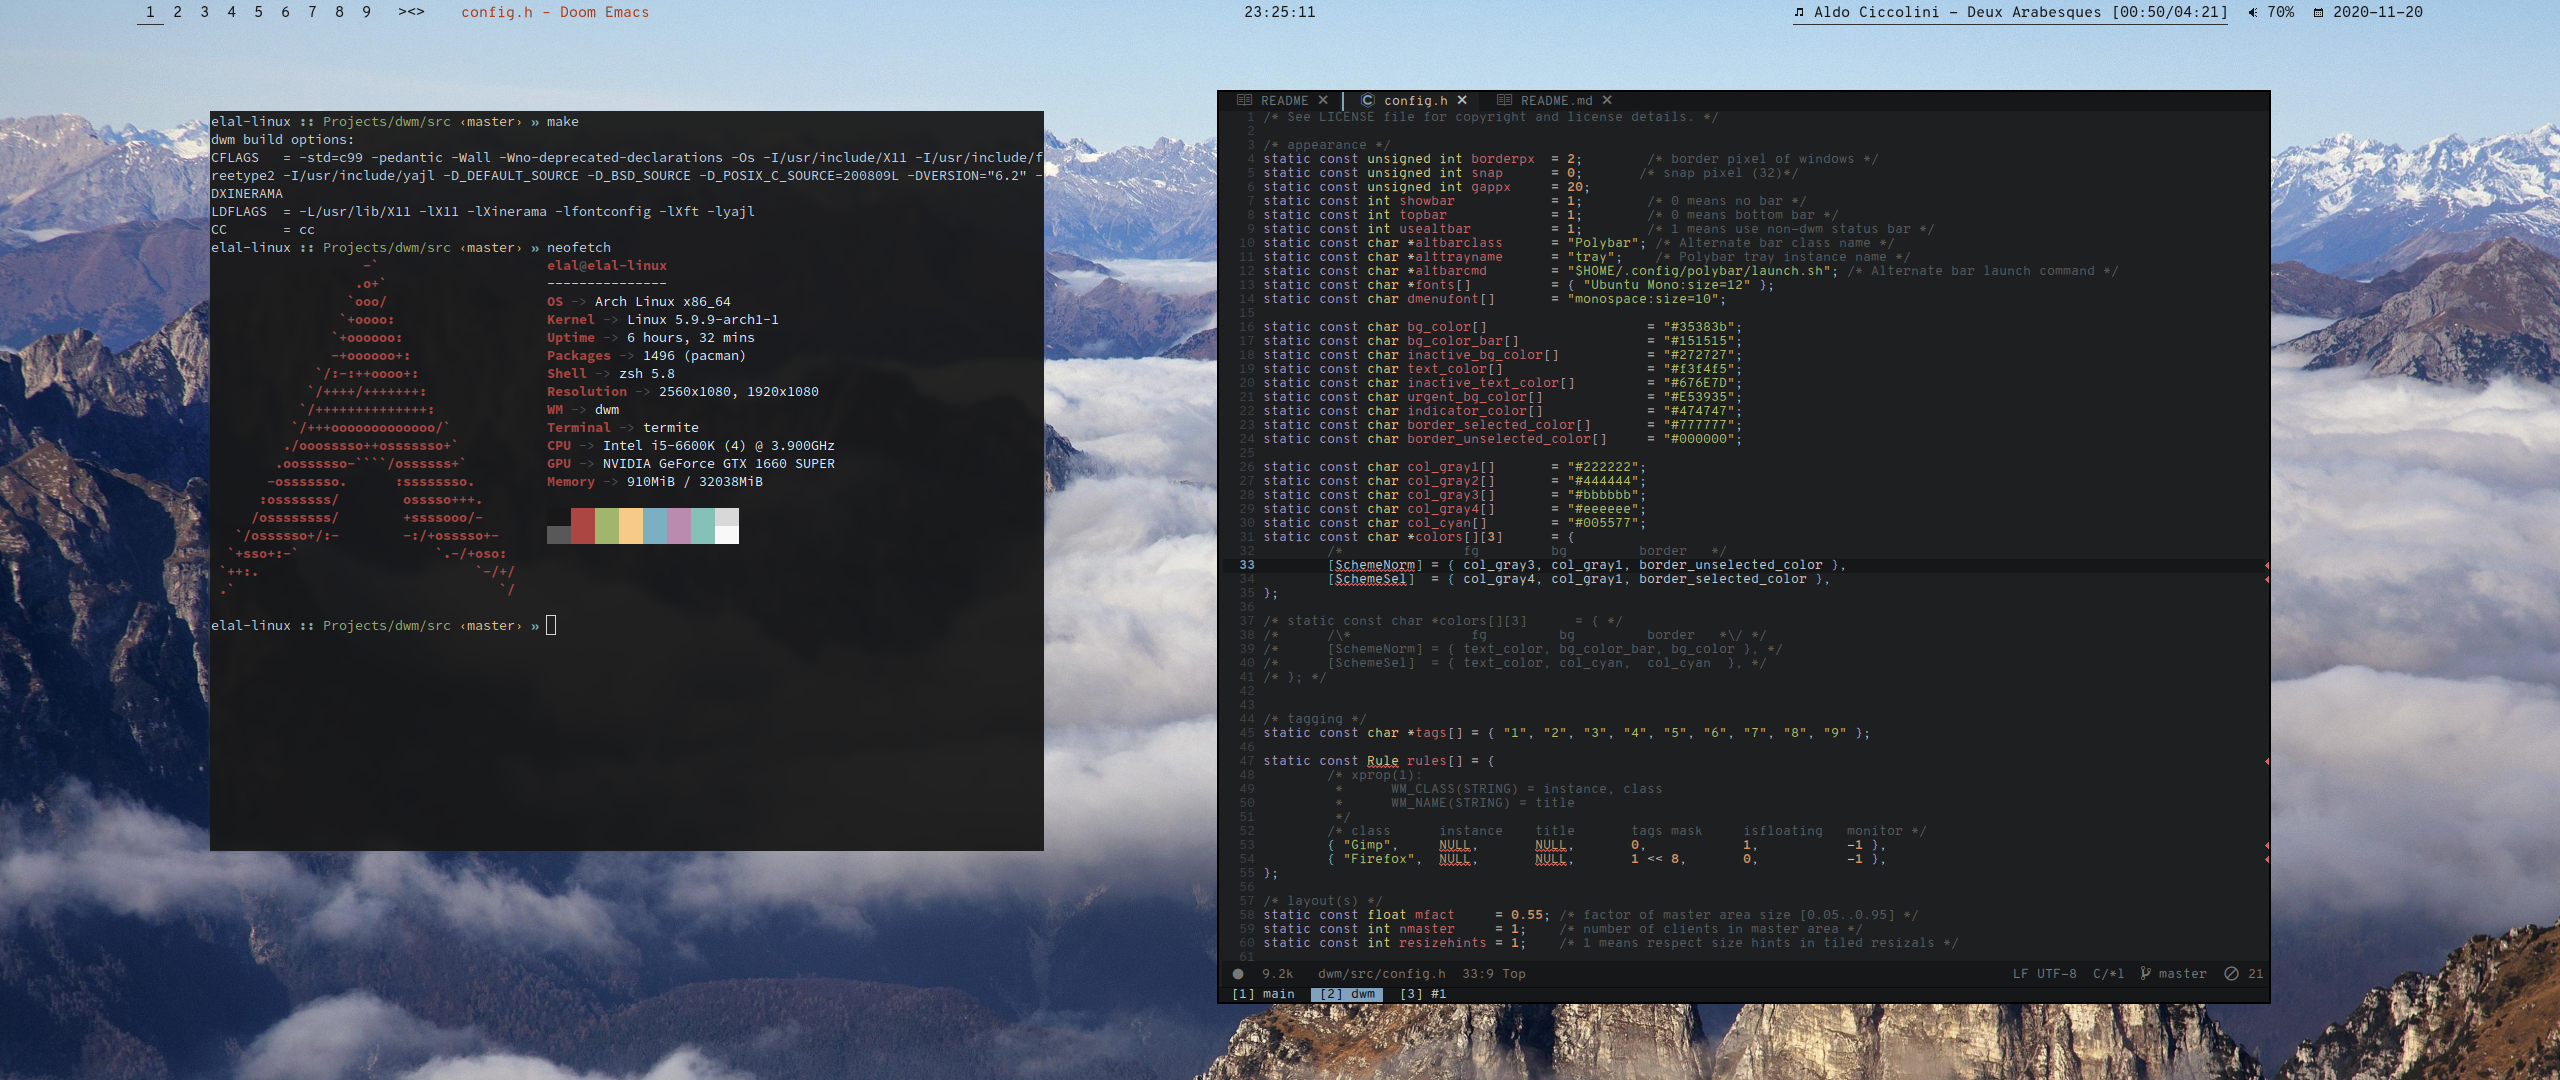This screenshot has height=1080, width=2560.
Task: Click the clock 23:25:11 in bar
Action: [x=1279, y=12]
